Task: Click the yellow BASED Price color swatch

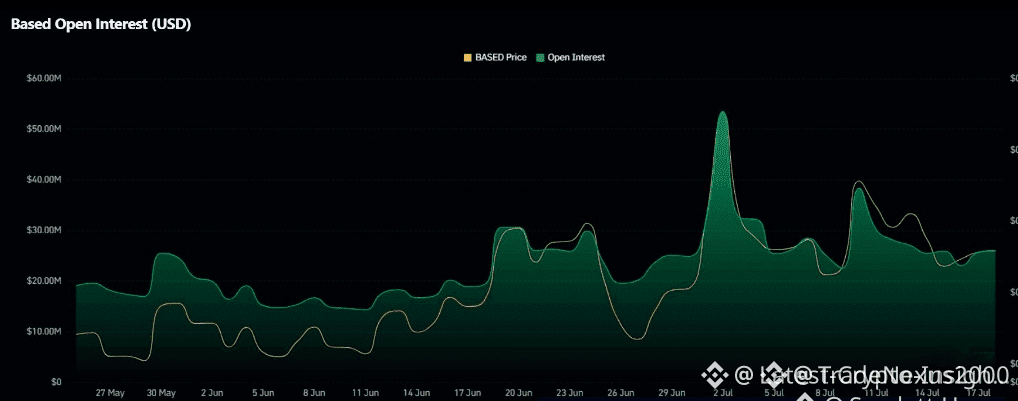Action: point(467,58)
